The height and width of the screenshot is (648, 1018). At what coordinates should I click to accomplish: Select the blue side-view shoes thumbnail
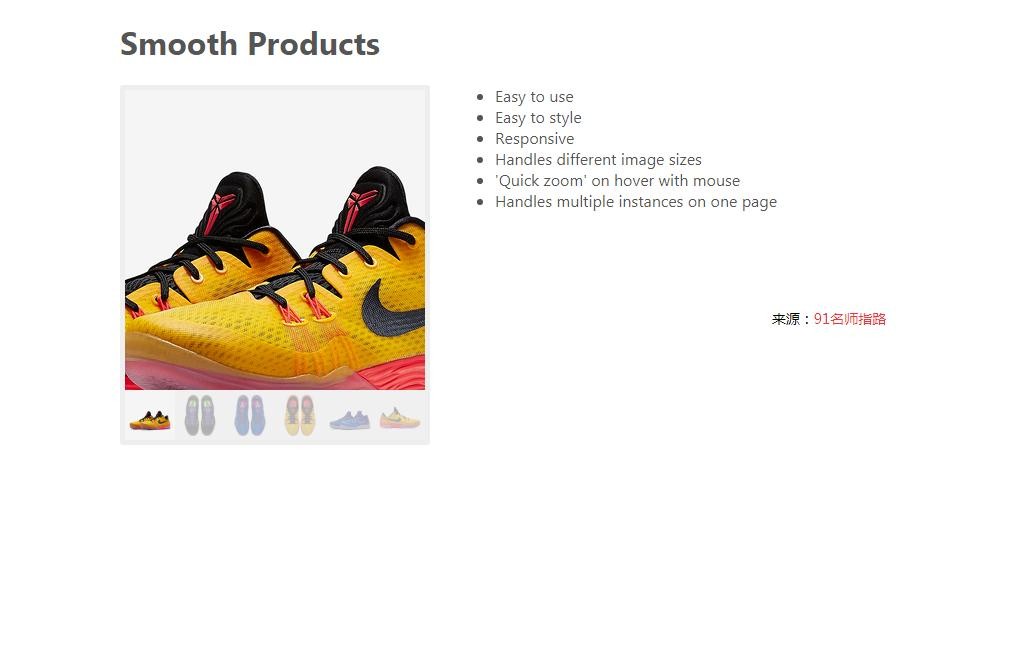pyautogui.click(x=350, y=416)
